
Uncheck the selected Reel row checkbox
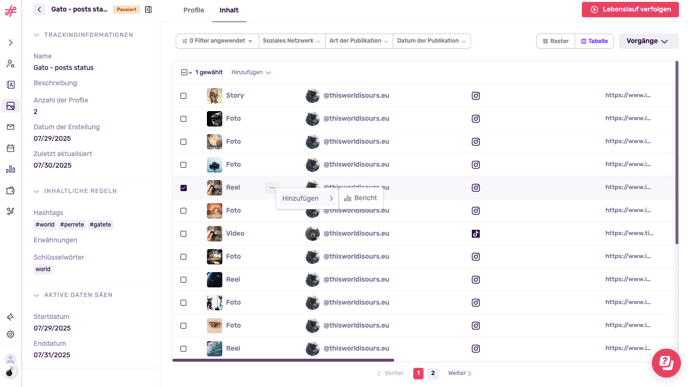click(183, 188)
